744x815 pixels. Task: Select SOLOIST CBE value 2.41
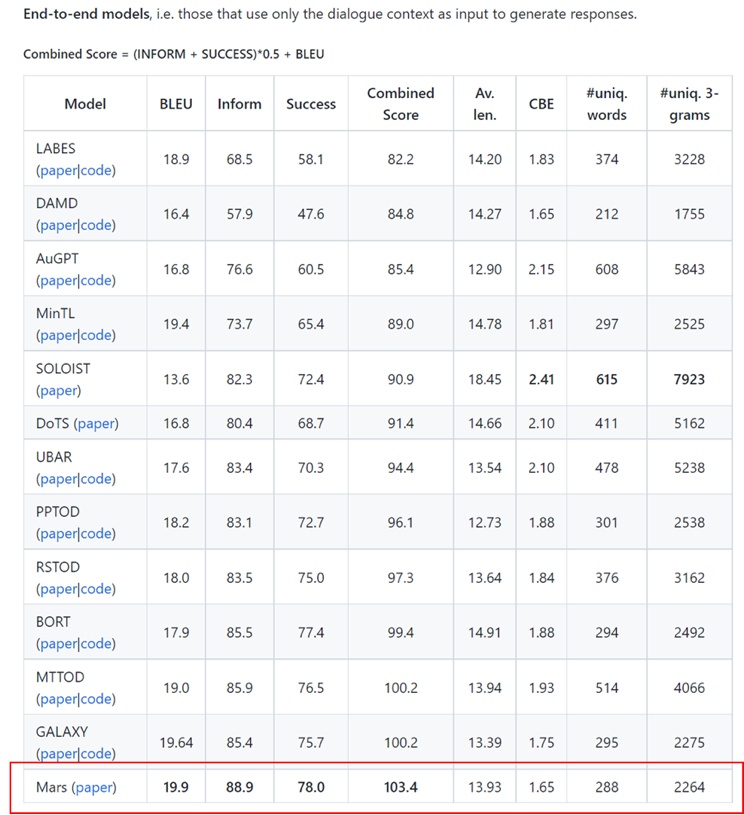[x=541, y=379]
